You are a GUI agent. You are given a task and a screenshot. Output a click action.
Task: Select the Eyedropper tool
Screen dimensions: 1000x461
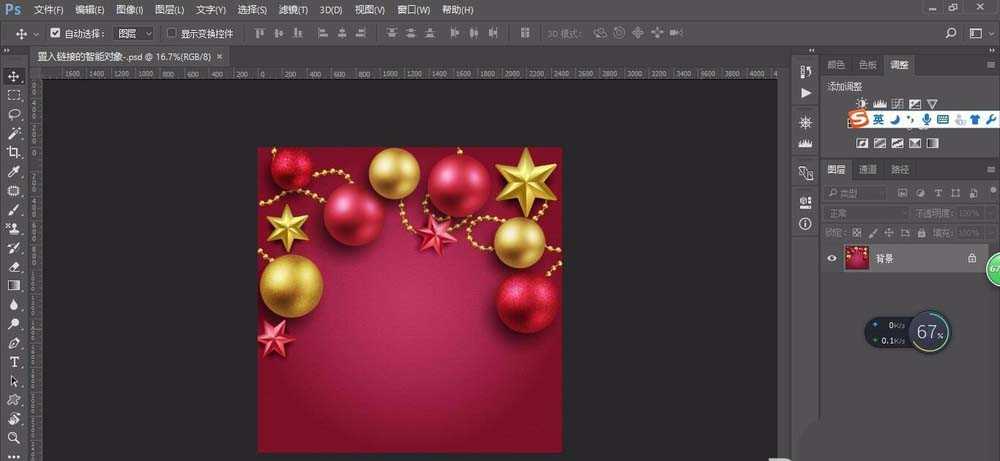[x=14, y=171]
